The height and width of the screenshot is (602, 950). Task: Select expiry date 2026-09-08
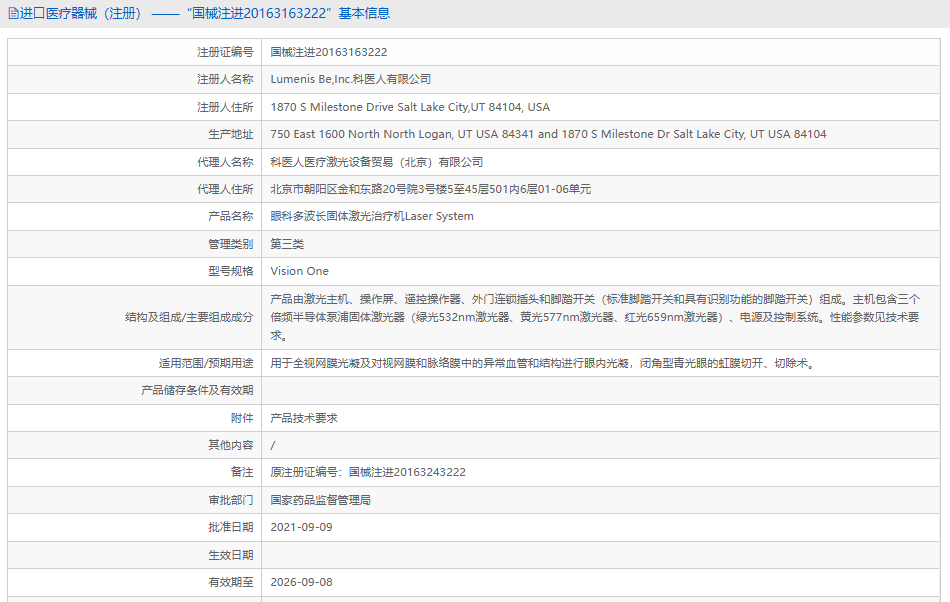[x=301, y=582]
